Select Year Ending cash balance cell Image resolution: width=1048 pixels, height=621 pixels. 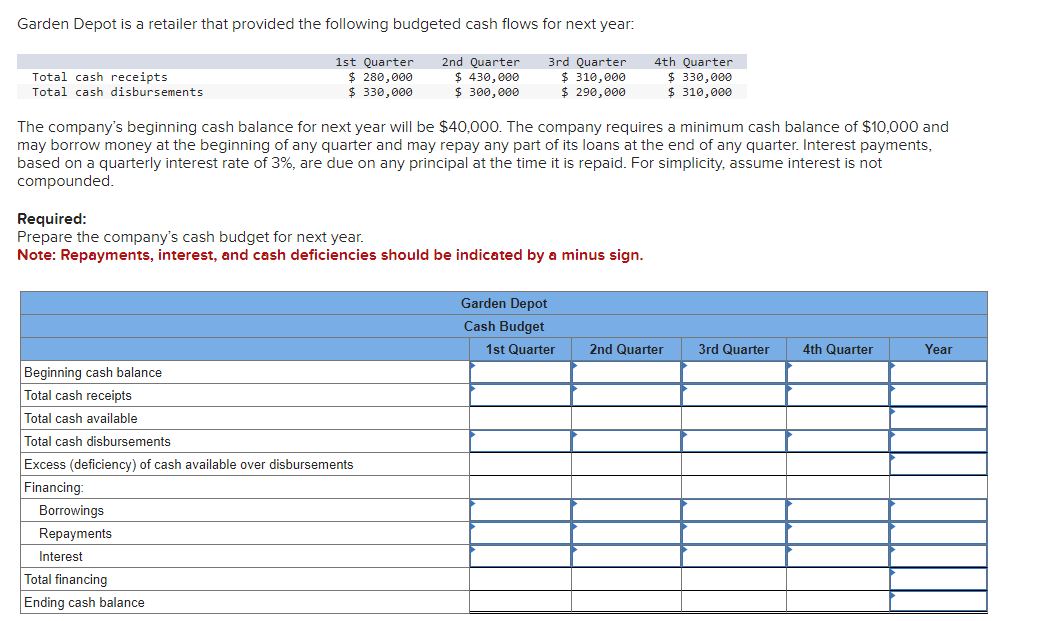click(938, 602)
